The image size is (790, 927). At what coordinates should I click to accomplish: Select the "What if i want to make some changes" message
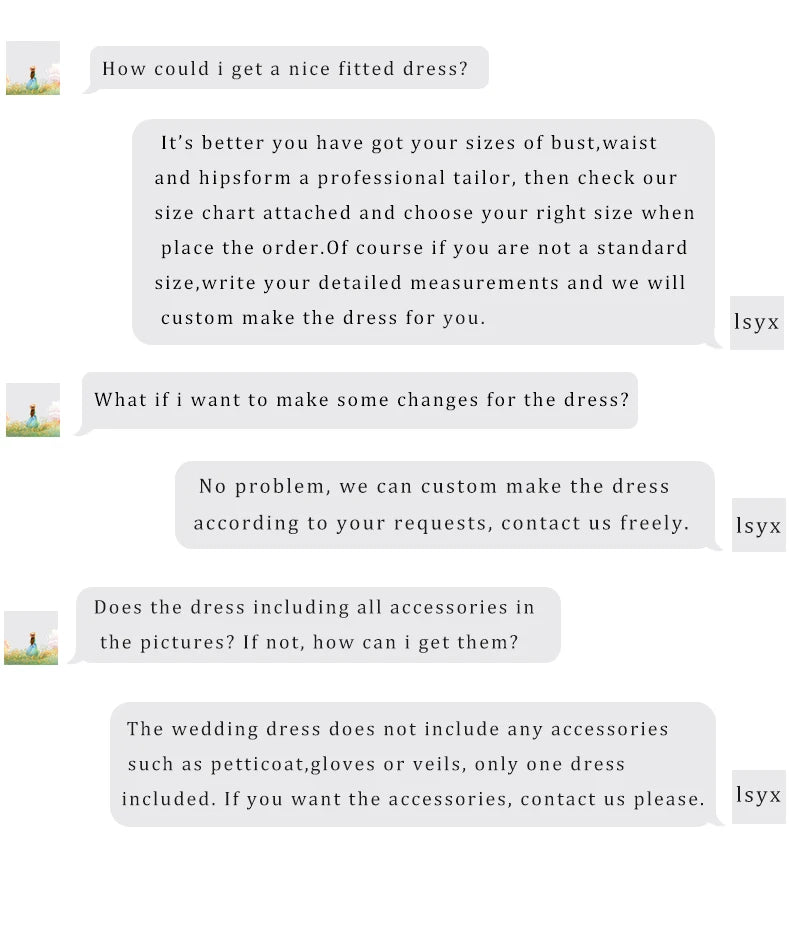pyautogui.click(x=362, y=400)
